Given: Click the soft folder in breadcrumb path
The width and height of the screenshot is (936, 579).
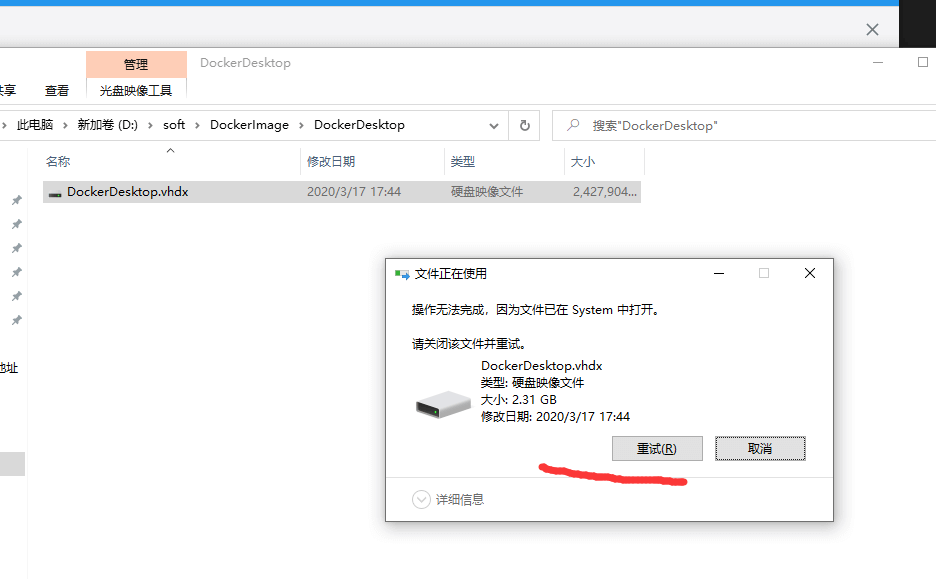Looking at the screenshot, I should click(174, 125).
